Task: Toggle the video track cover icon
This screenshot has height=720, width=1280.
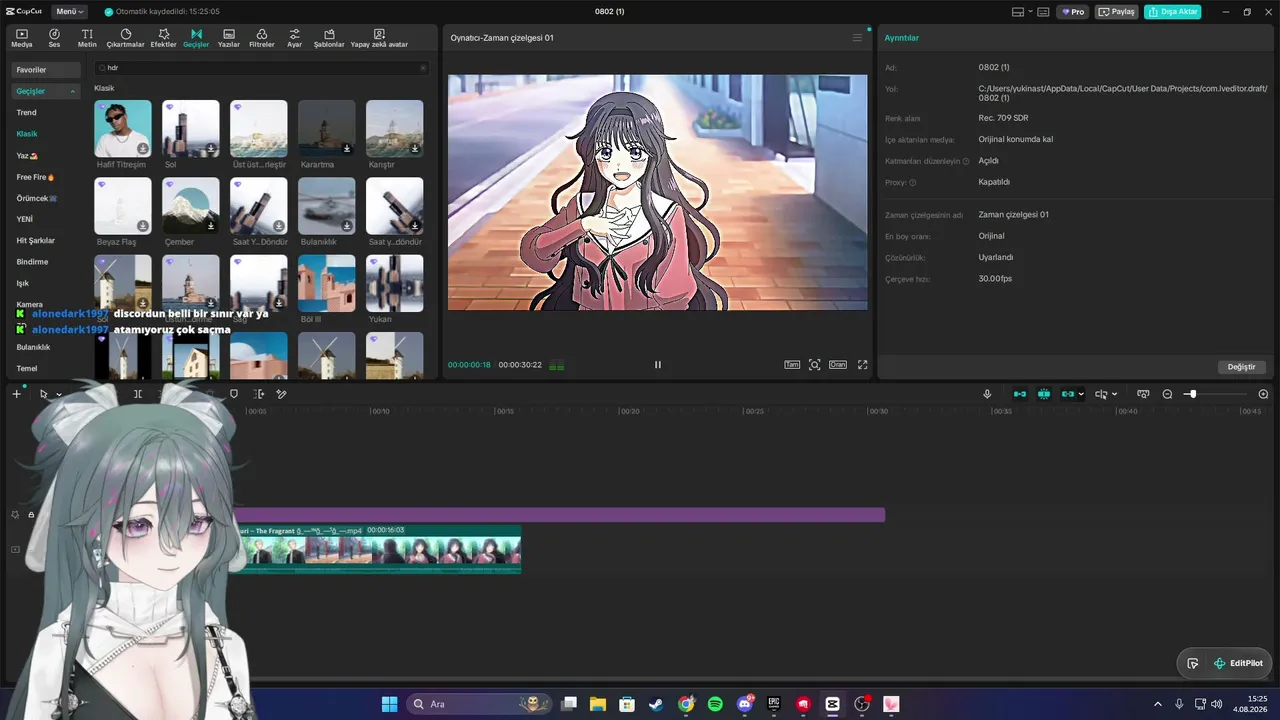Action: pyautogui.click(x=15, y=550)
